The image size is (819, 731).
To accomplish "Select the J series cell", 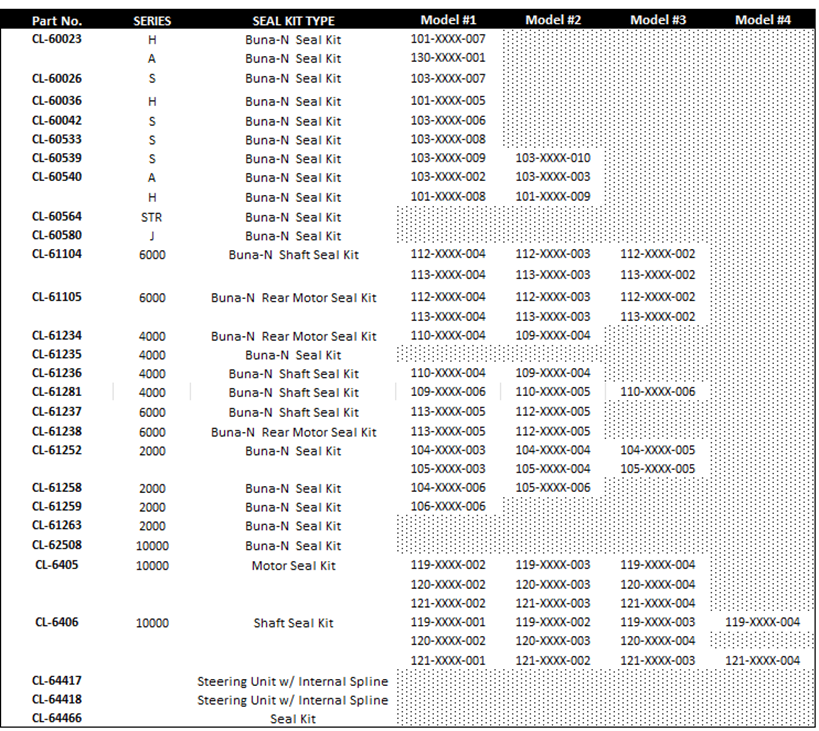I will (x=152, y=236).
